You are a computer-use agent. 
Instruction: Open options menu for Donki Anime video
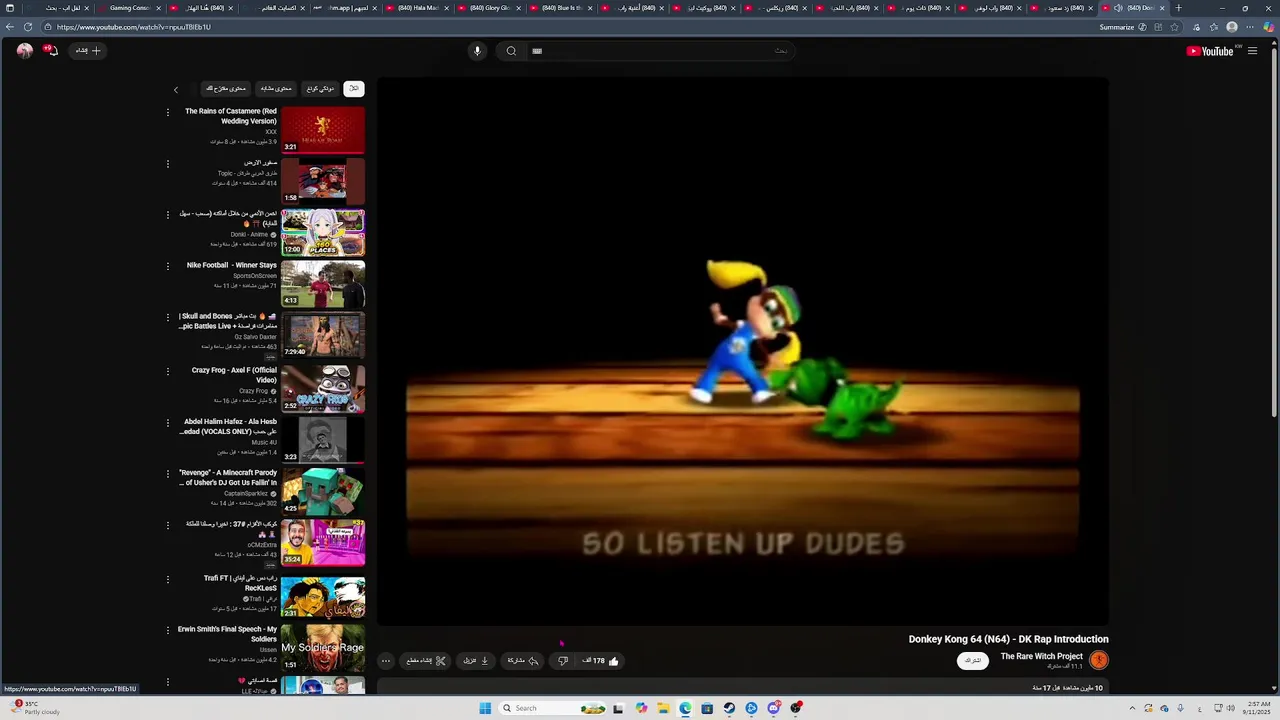point(168,214)
